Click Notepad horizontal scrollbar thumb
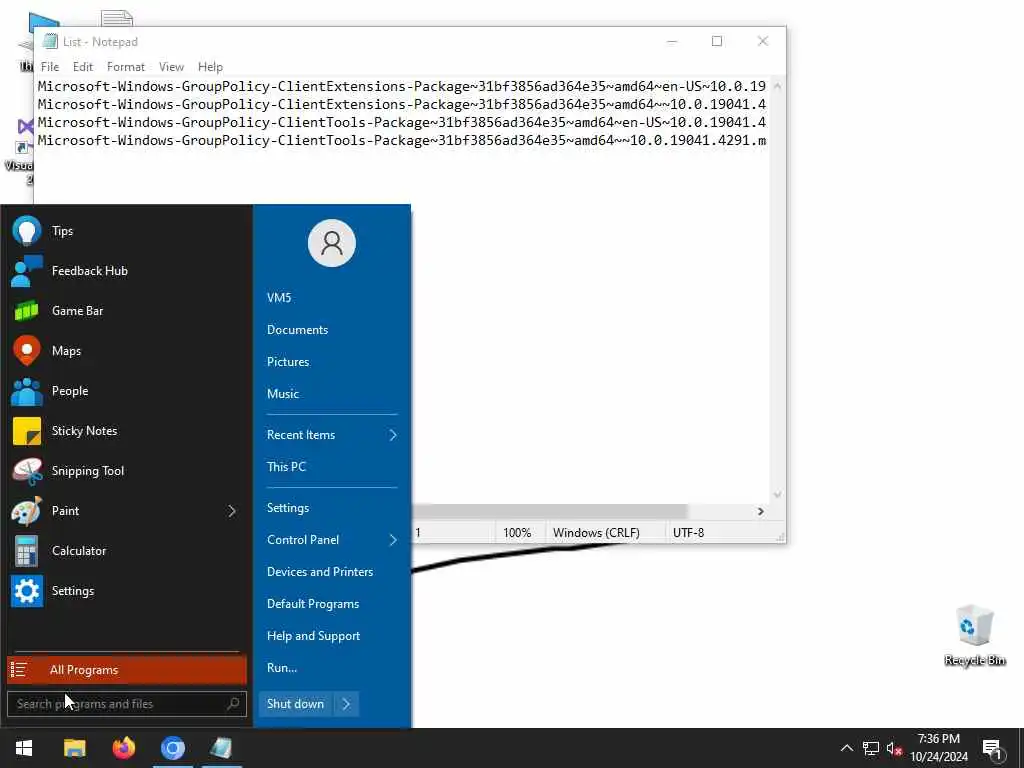The image size is (1024, 768). [549, 511]
